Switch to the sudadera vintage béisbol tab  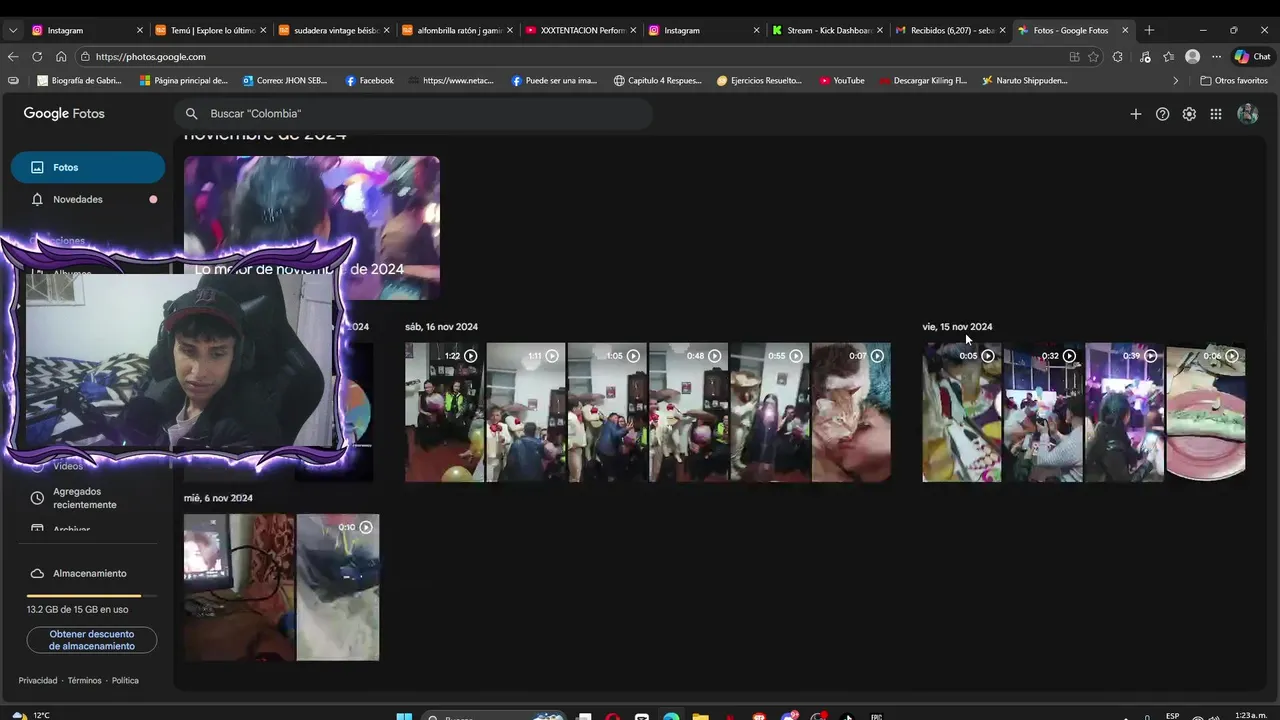pyautogui.click(x=334, y=30)
